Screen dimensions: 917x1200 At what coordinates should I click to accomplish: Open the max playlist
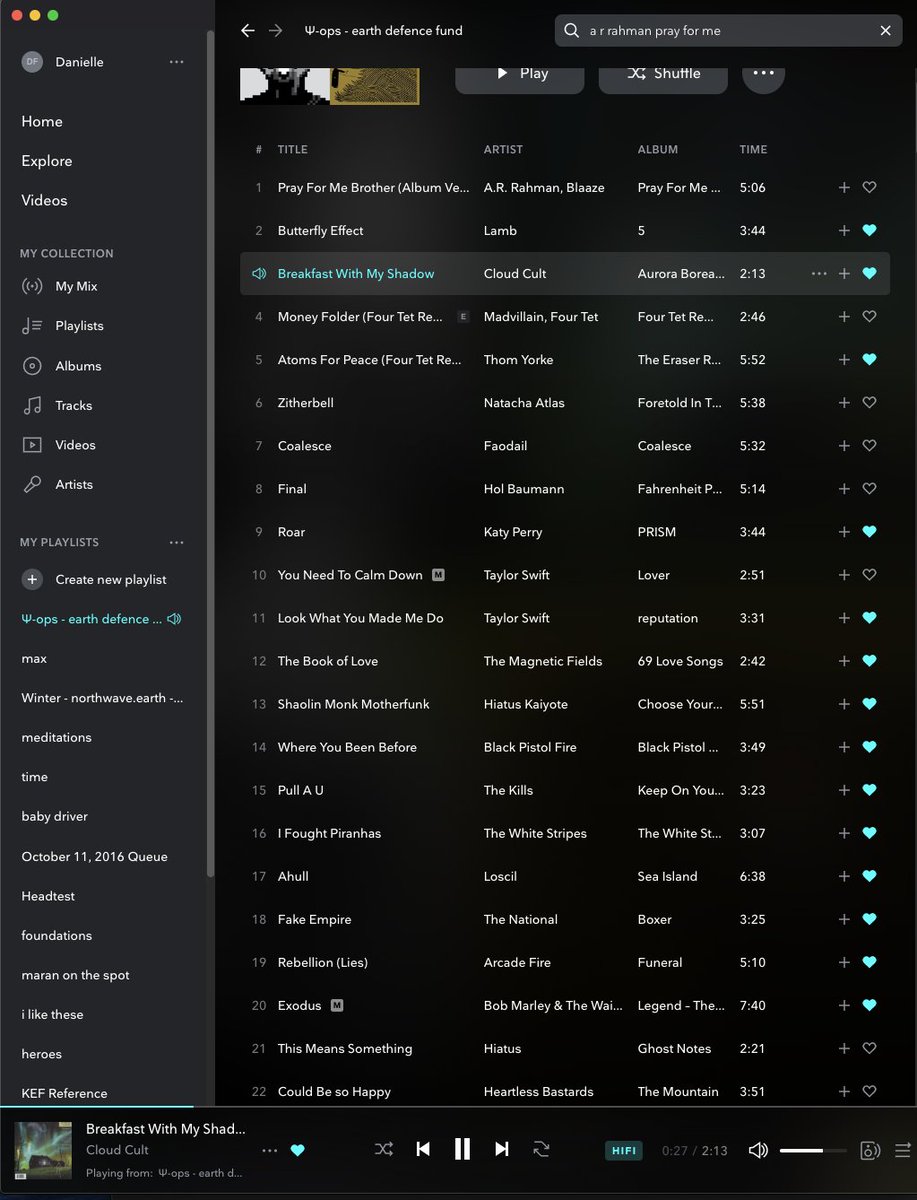(x=34, y=659)
